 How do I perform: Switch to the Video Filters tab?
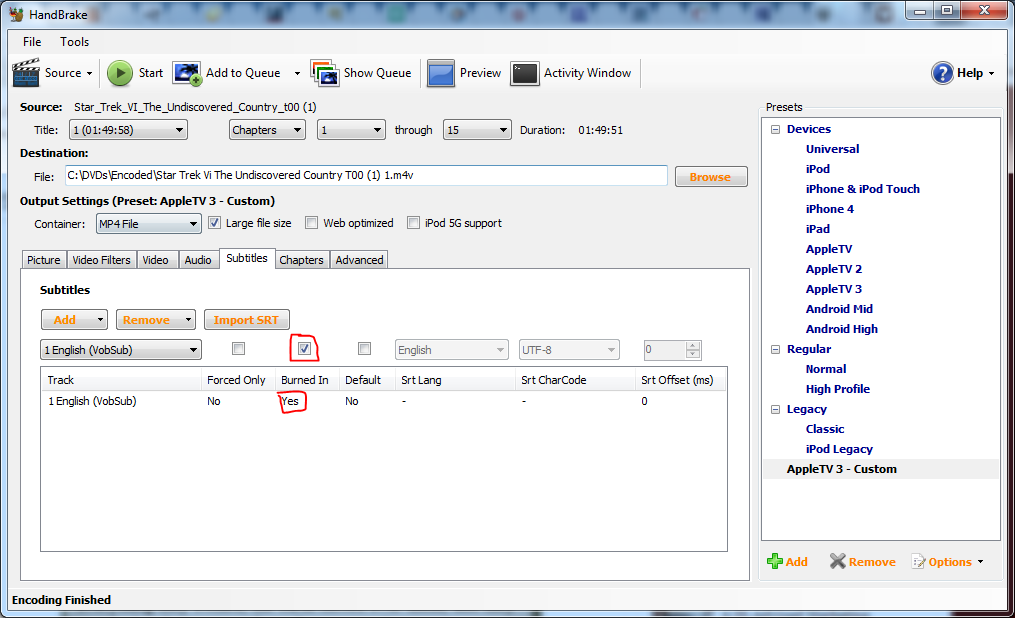tap(101, 259)
